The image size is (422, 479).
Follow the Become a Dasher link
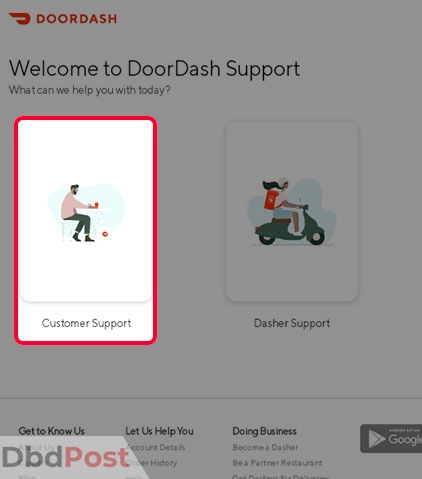click(x=265, y=447)
